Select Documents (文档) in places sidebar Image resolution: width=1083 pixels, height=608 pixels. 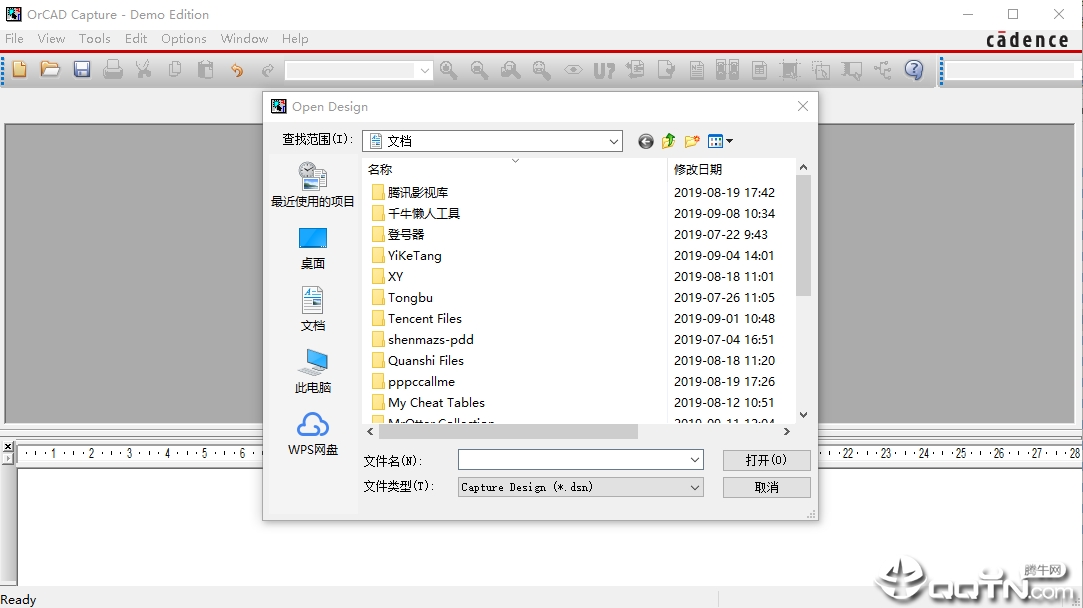312,310
